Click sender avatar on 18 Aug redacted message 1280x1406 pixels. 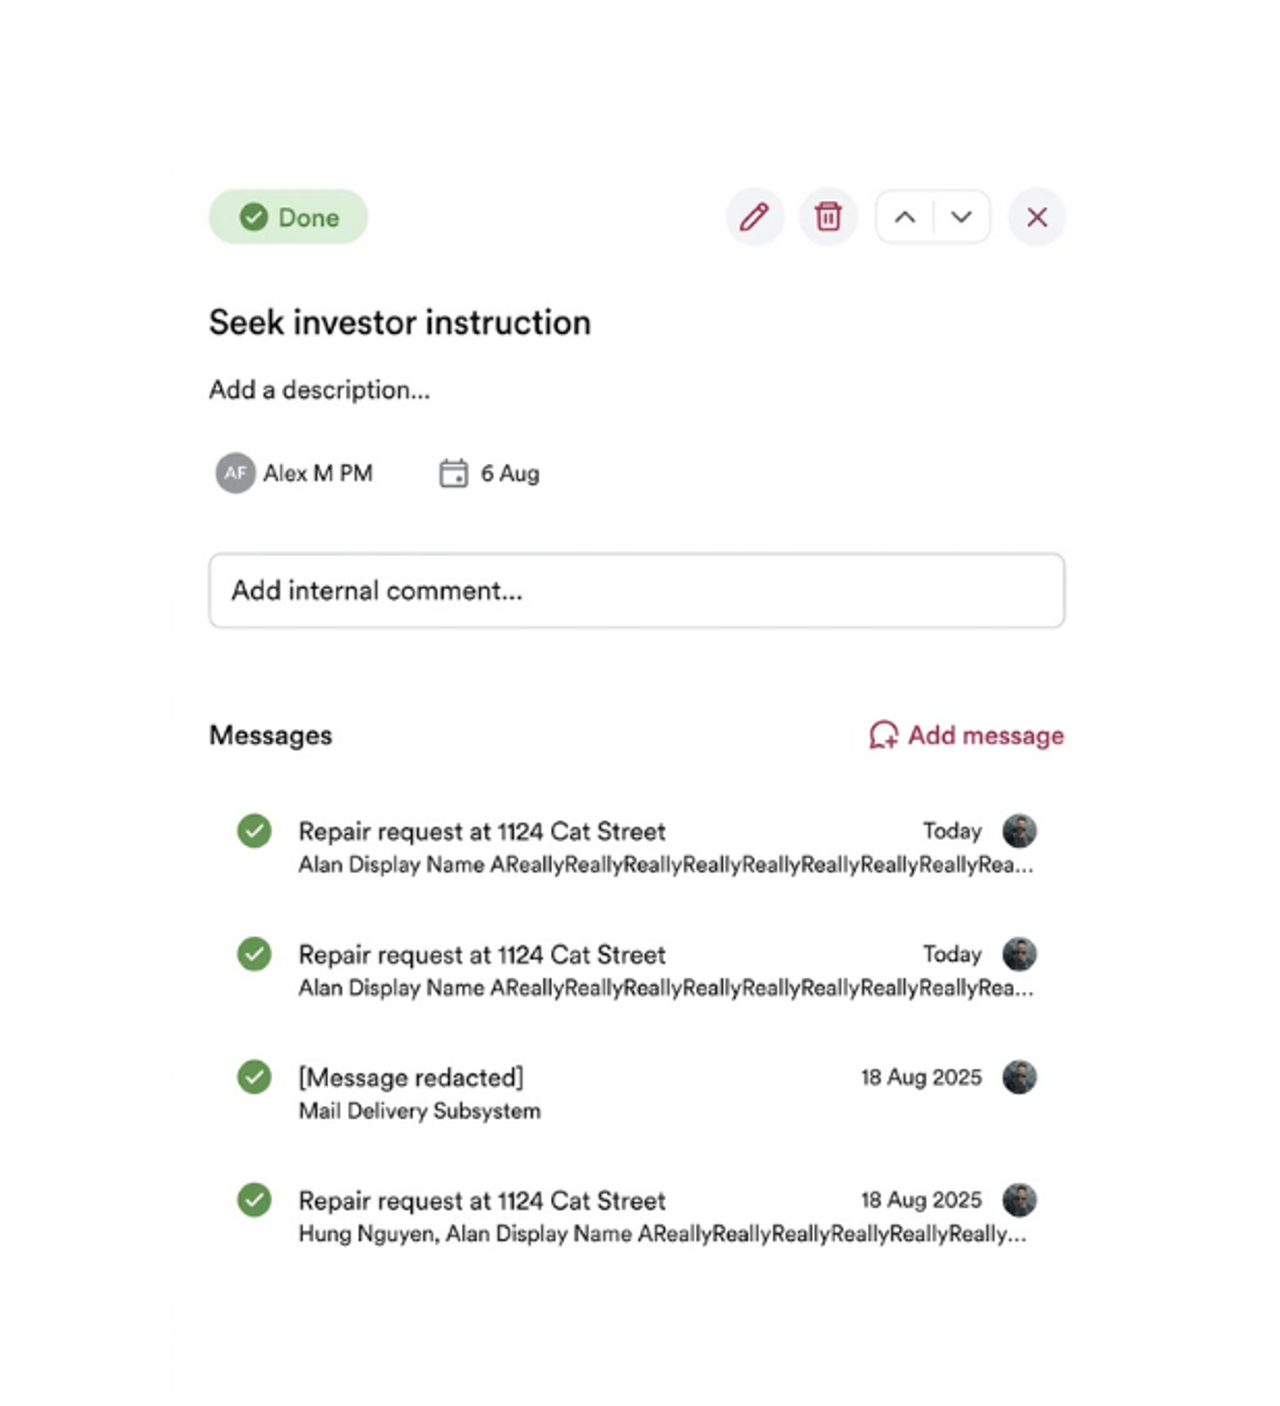(x=1019, y=1077)
